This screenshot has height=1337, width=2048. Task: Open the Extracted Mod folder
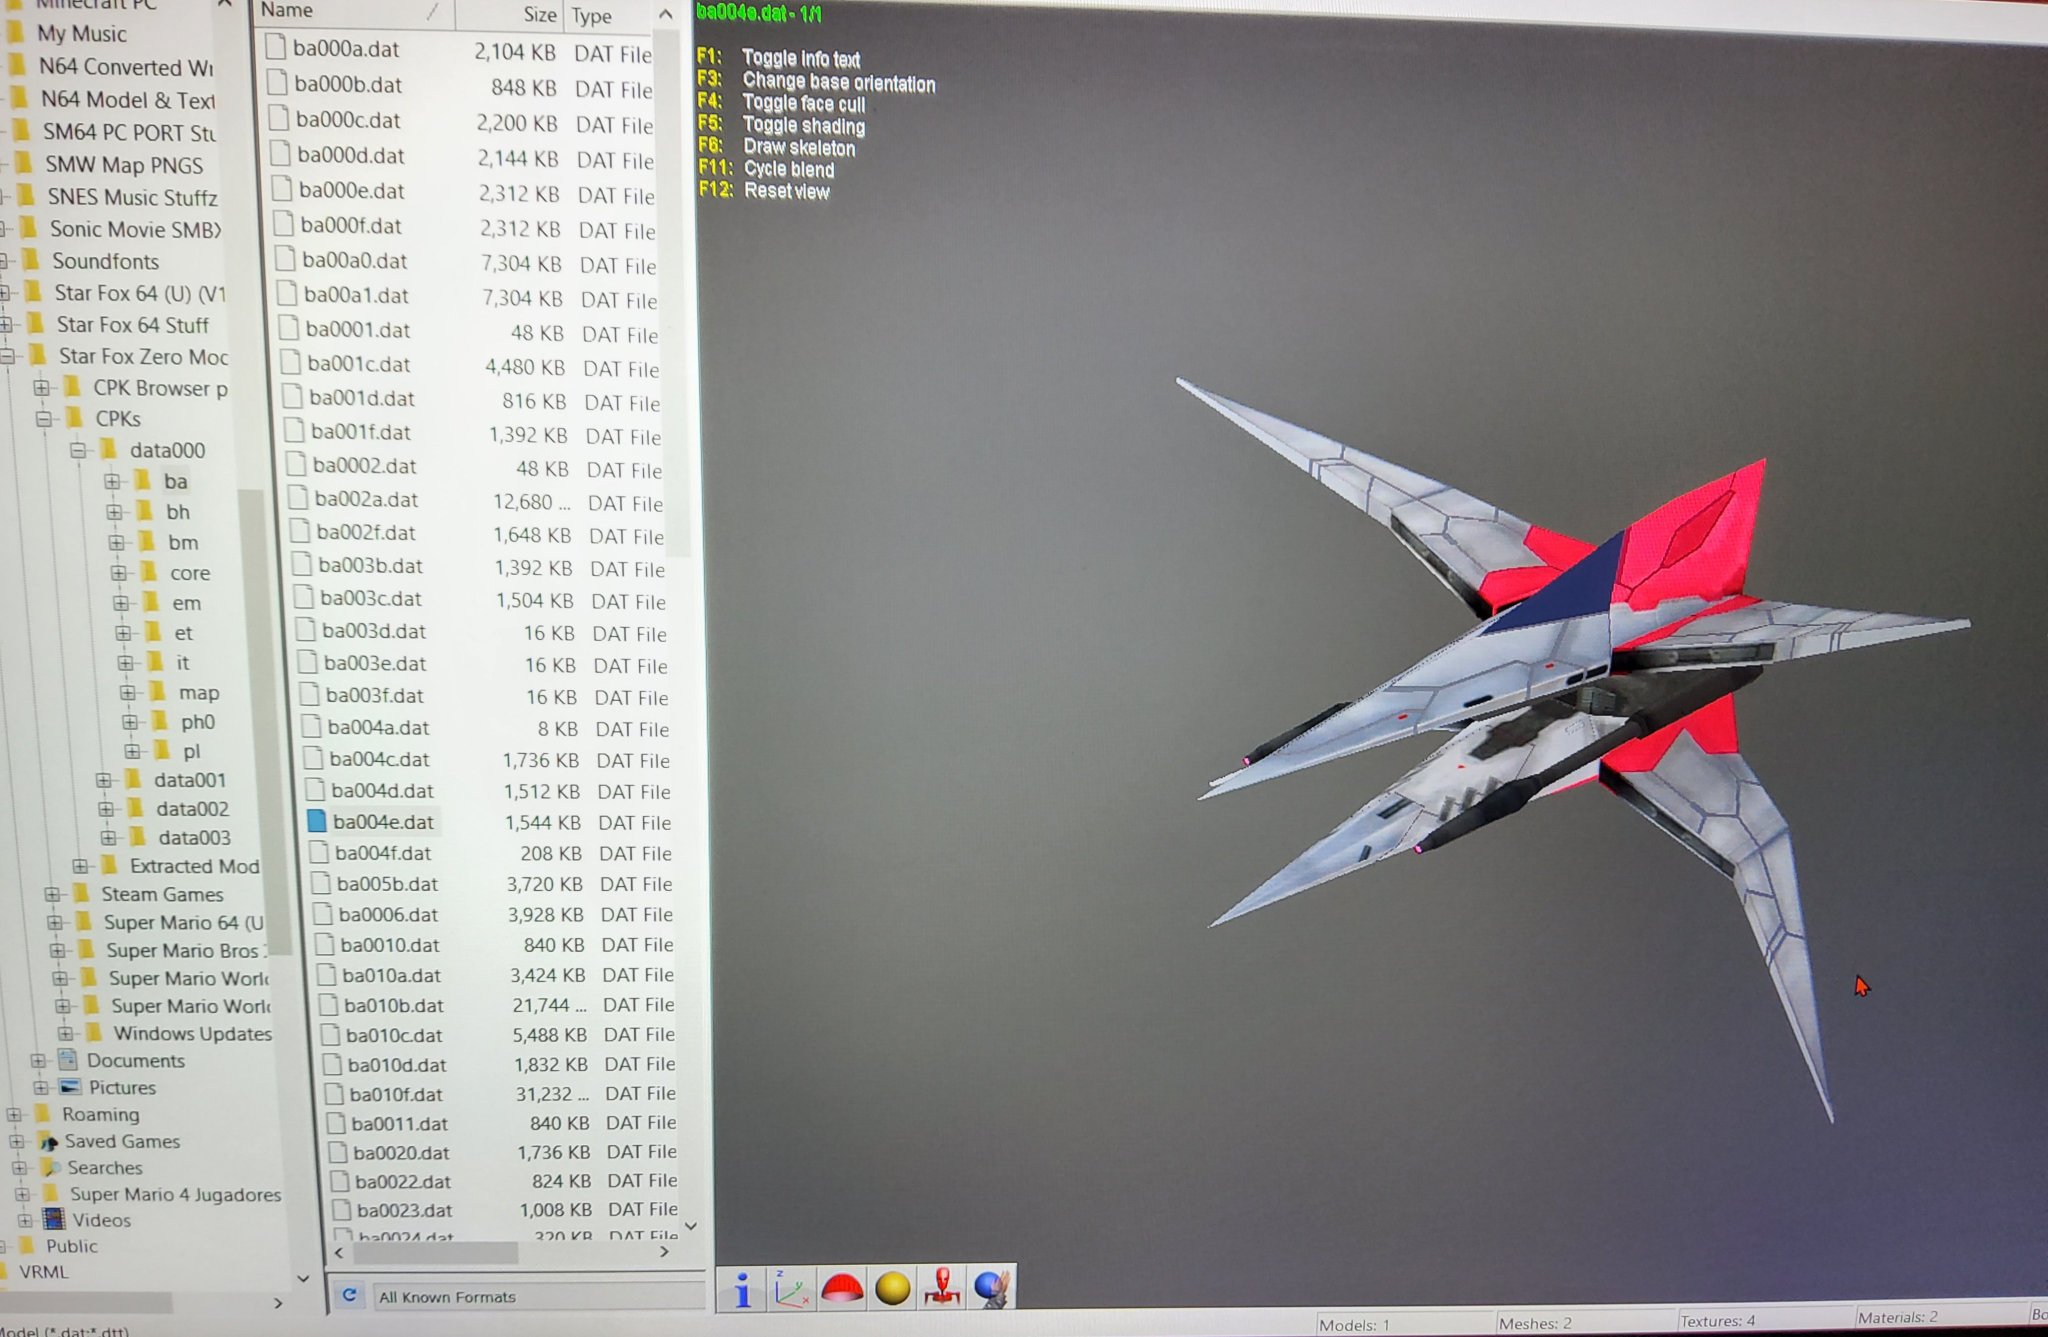tap(193, 866)
